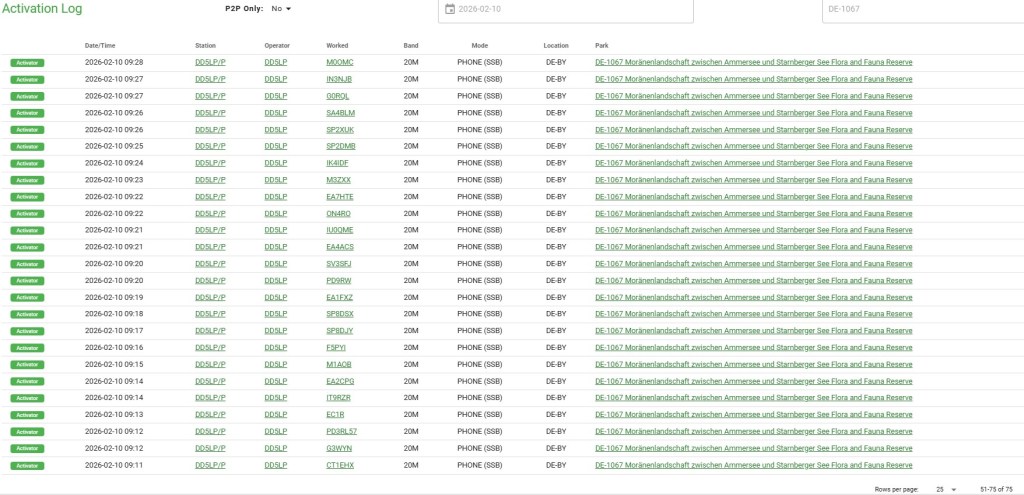
Task: Click the Worked column header
Action: 337,45
